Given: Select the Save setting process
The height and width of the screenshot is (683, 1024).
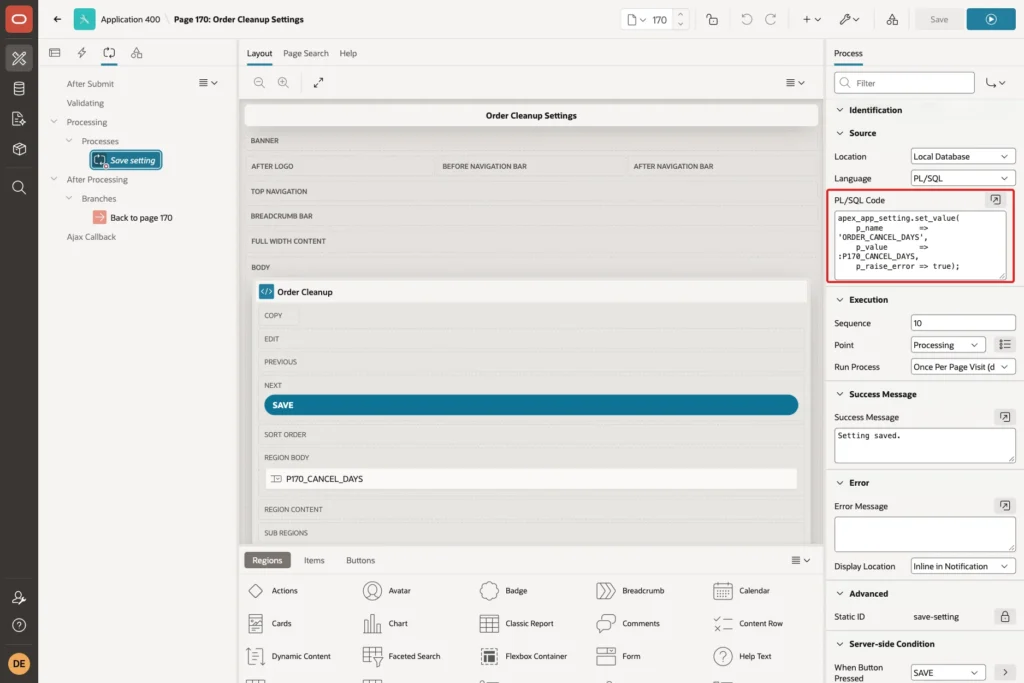Looking at the screenshot, I should click(x=126, y=160).
